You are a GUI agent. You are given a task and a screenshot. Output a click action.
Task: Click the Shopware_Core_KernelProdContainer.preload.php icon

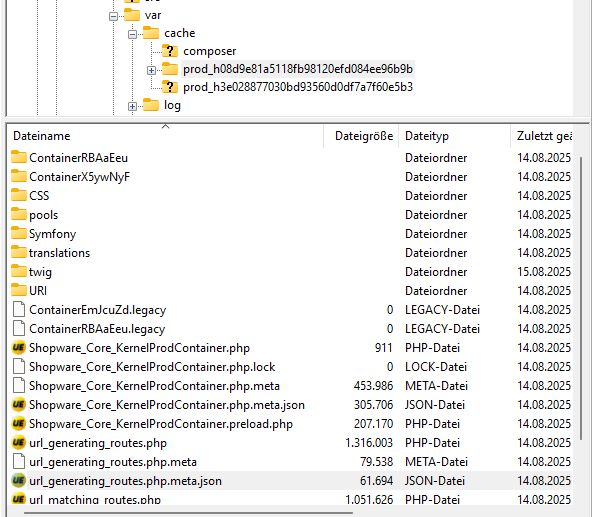(18, 424)
